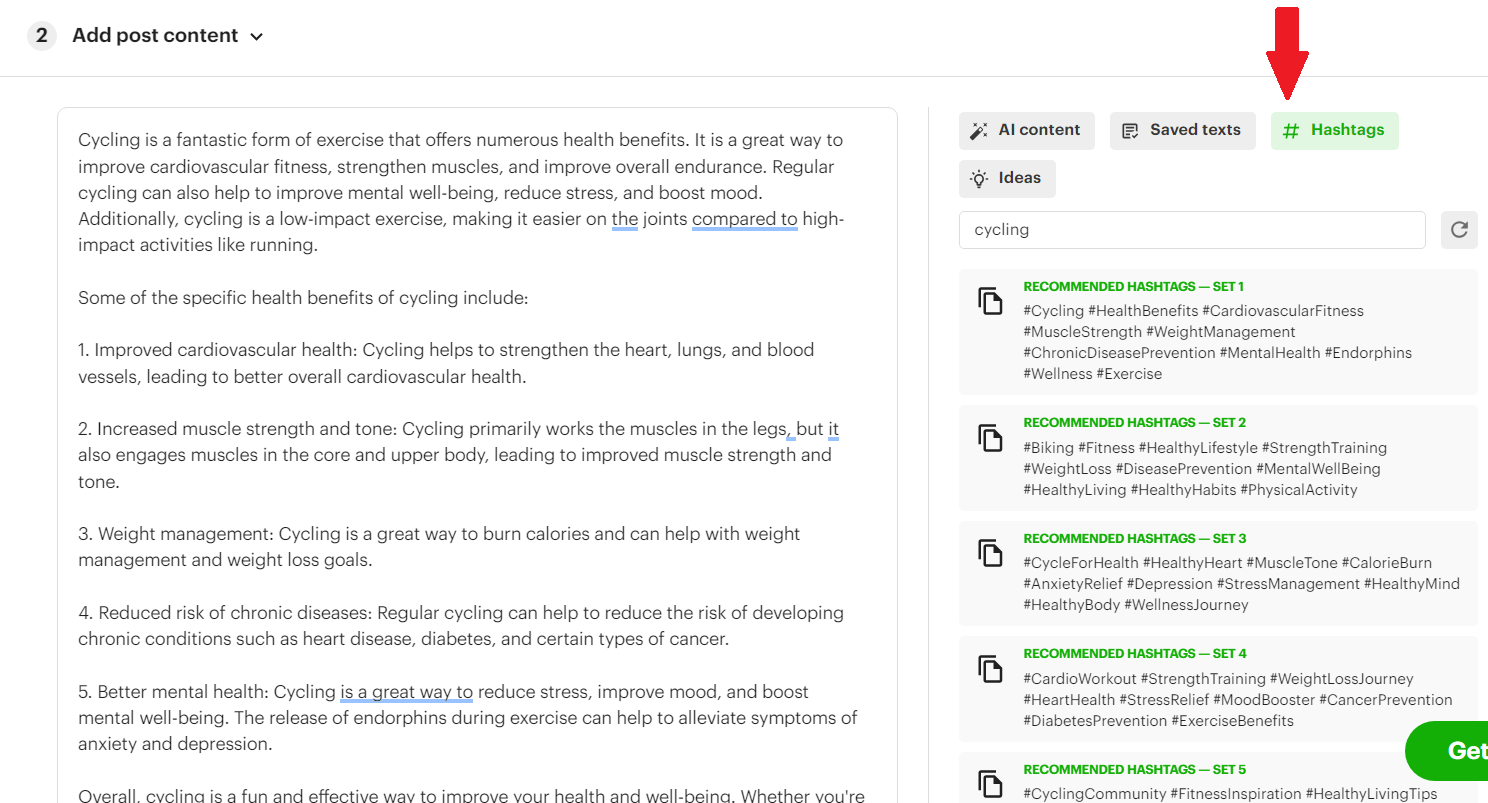Click the #CycleForHealth #HealthyHeart hashtag text
The image size is (1488, 803).
[1242, 584]
